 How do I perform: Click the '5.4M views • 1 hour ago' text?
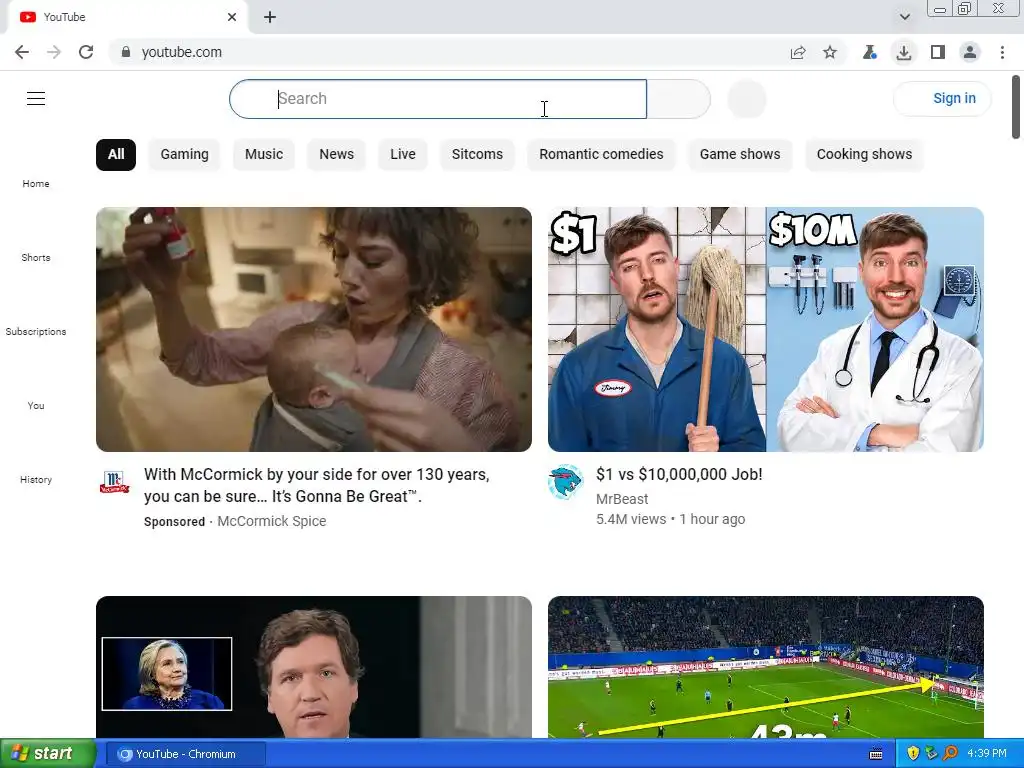[x=670, y=519]
